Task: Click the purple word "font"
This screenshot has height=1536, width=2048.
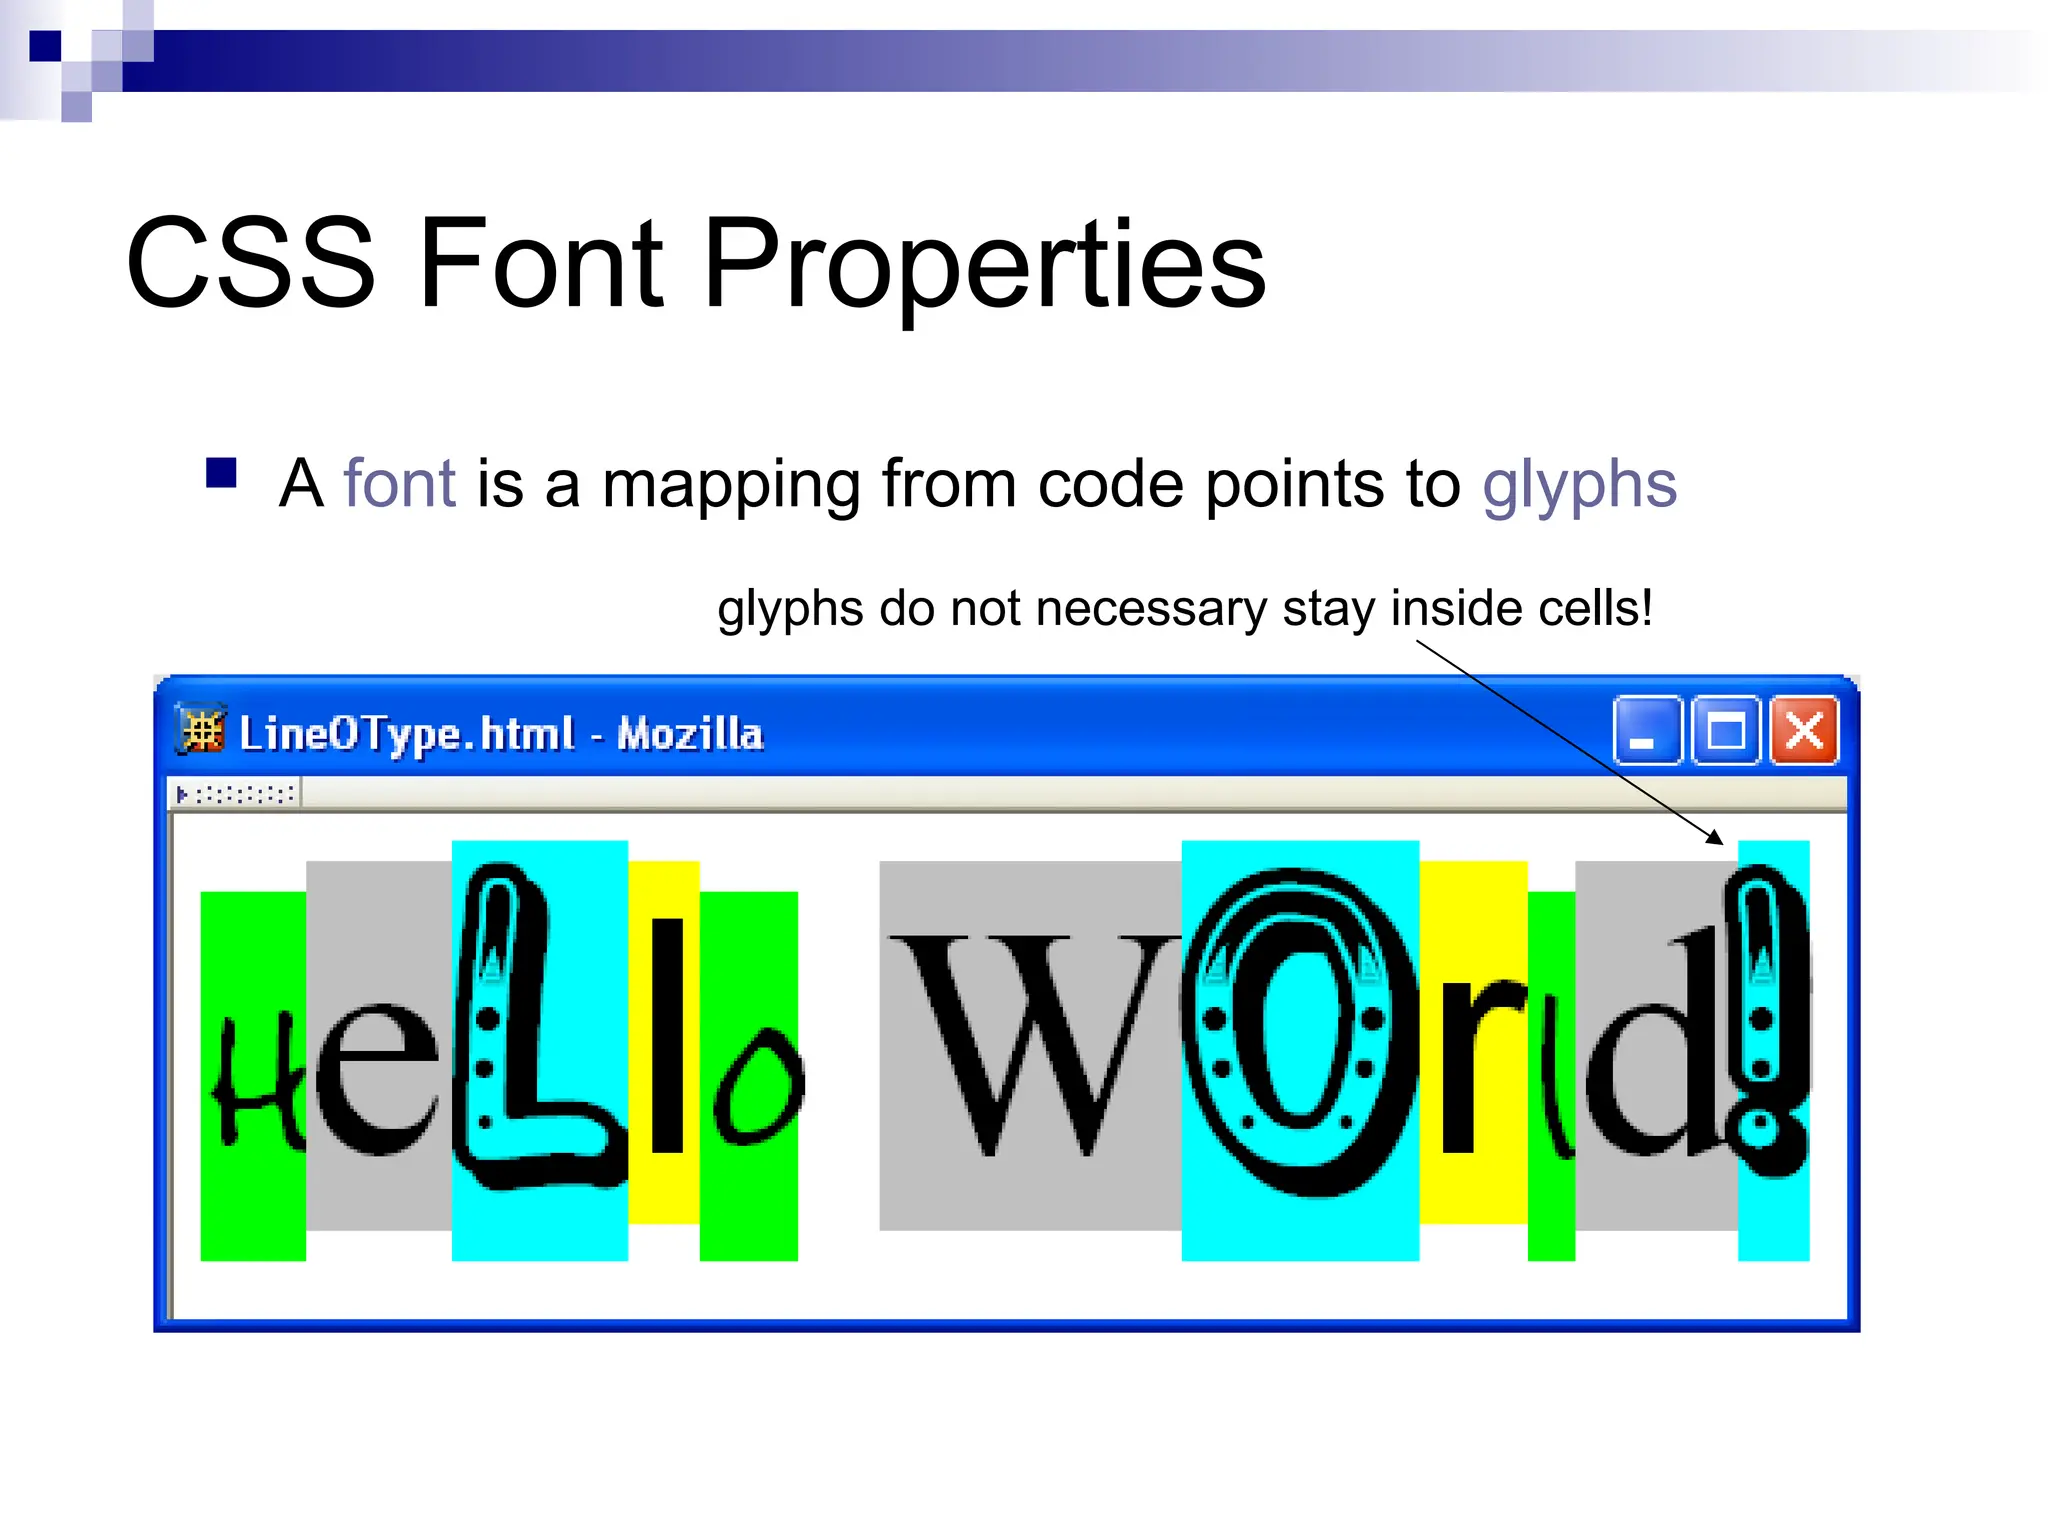Action: point(400,484)
